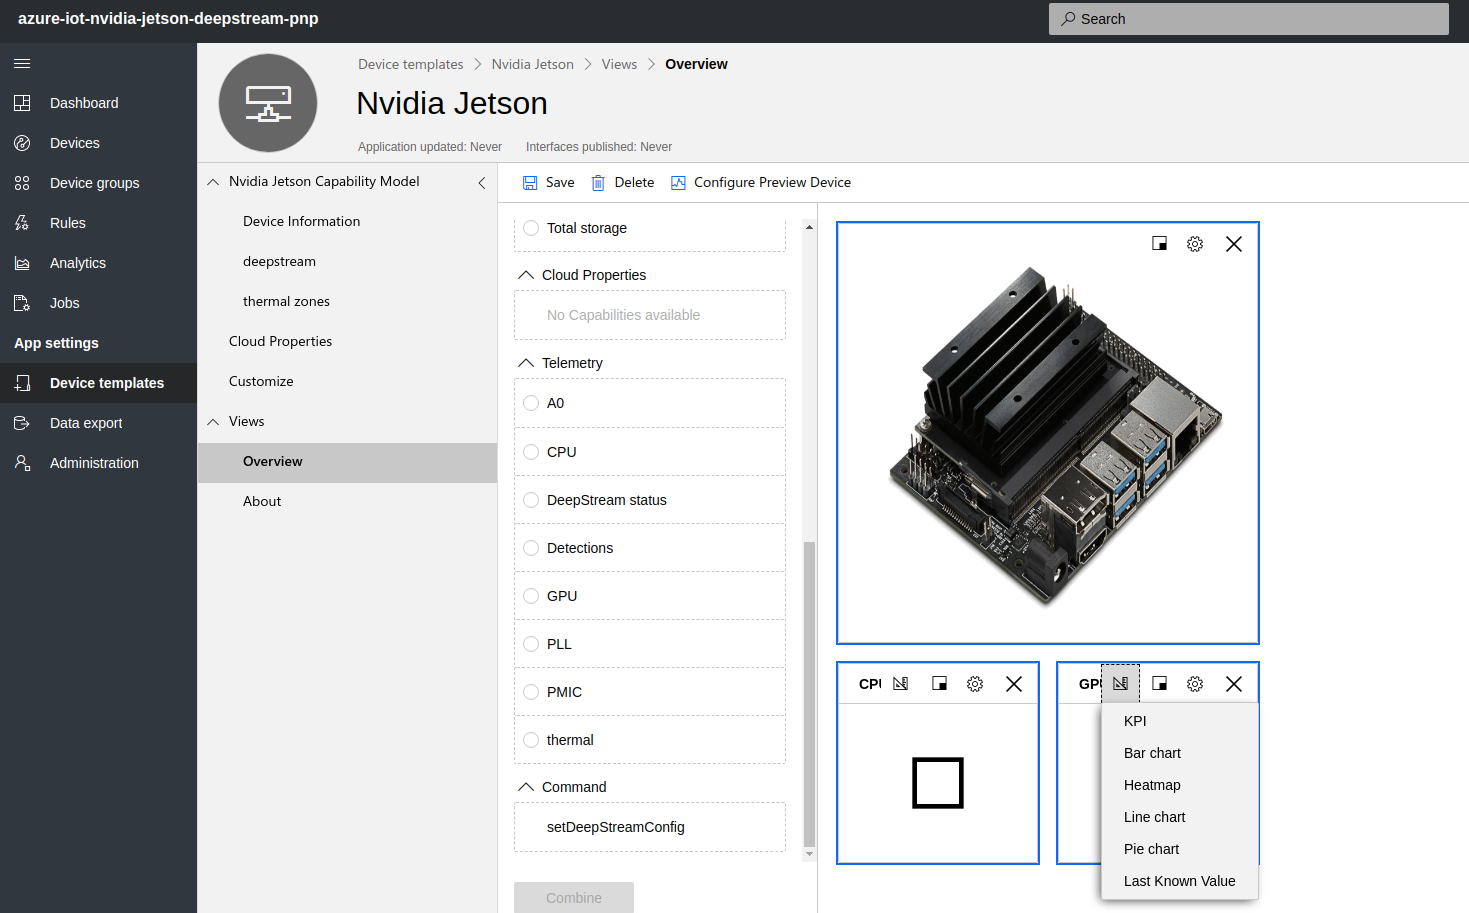Collapse the Command section
Viewport: 1469px width, 913px height.
point(526,787)
